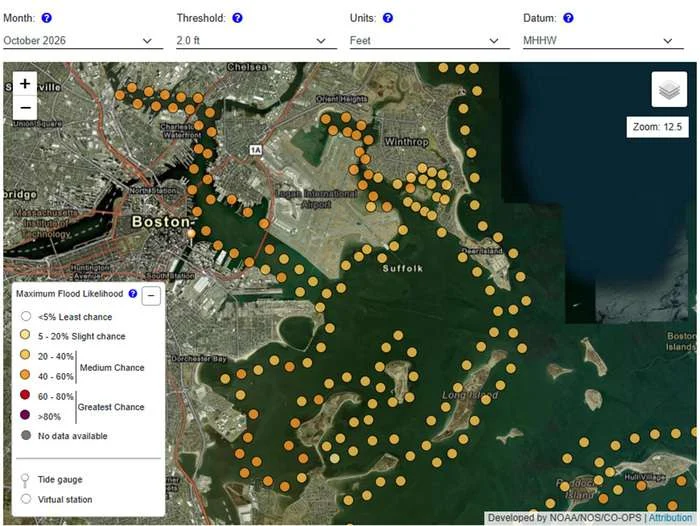Click the Zoom: 12.5 indicator
The width and height of the screenshot is (700, 526).
pyautogui.click(x=657, y=127)
